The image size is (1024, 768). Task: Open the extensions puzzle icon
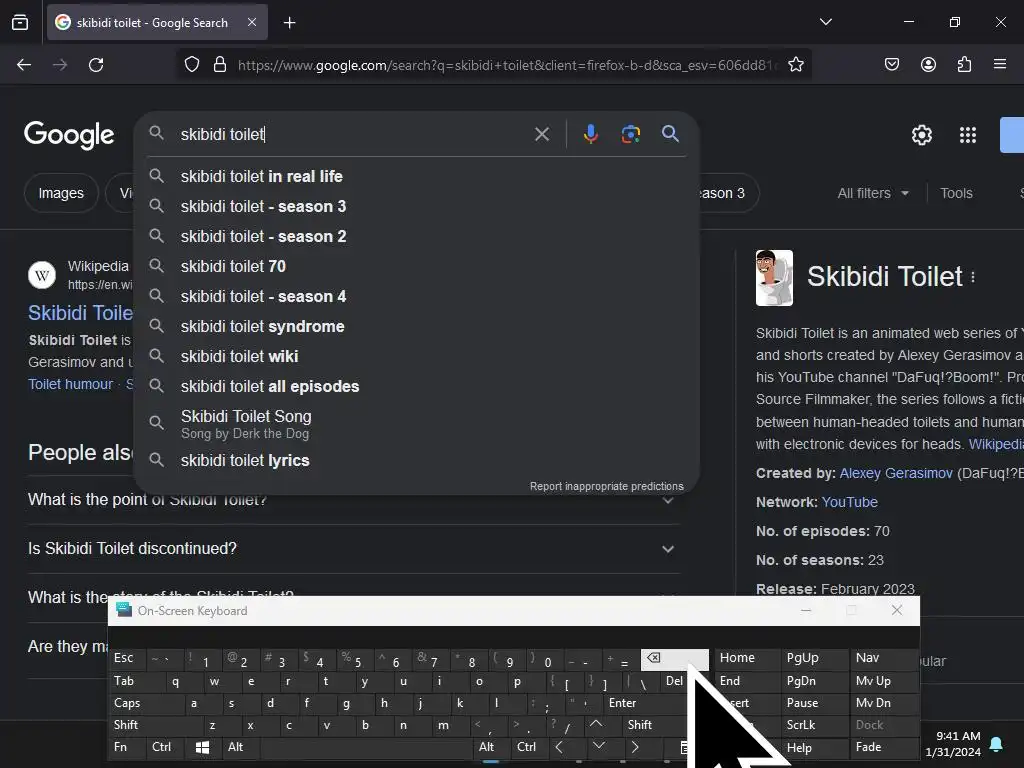pos(964,65)
